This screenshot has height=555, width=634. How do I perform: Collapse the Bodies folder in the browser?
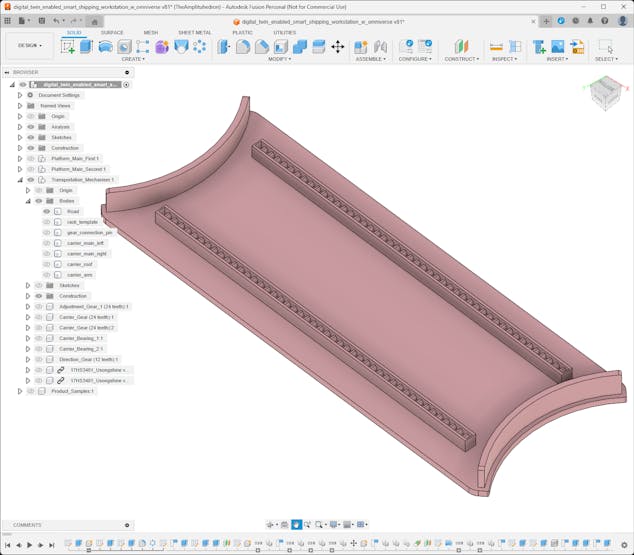pos(28,201)
